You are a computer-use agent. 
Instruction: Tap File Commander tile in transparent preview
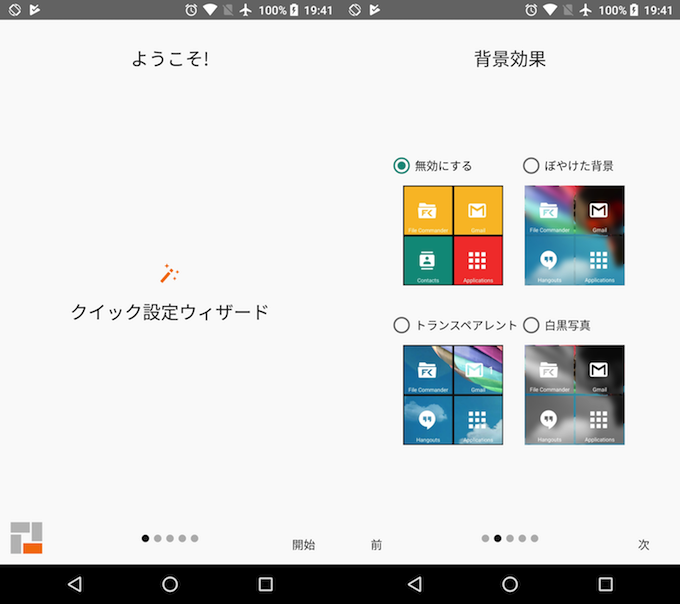[428, 370]
